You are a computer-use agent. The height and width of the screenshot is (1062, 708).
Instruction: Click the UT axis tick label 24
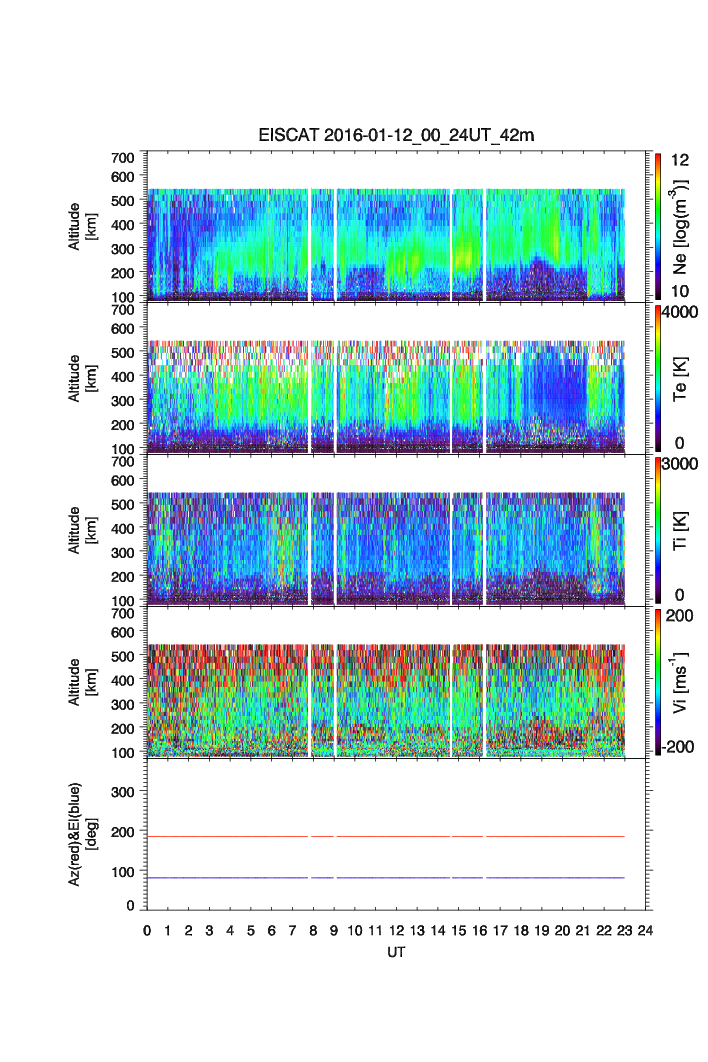tap(646, 931)
